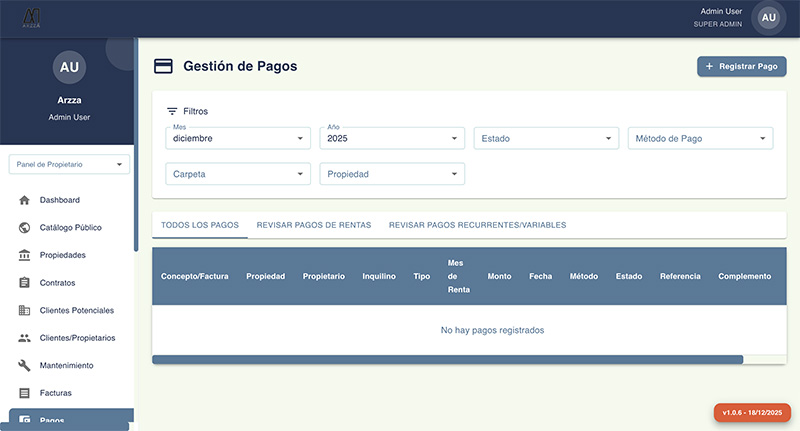Screen dimensions: 800x431
Task: Open the Año dropdown showing 2025
Action: coord(392,139)
